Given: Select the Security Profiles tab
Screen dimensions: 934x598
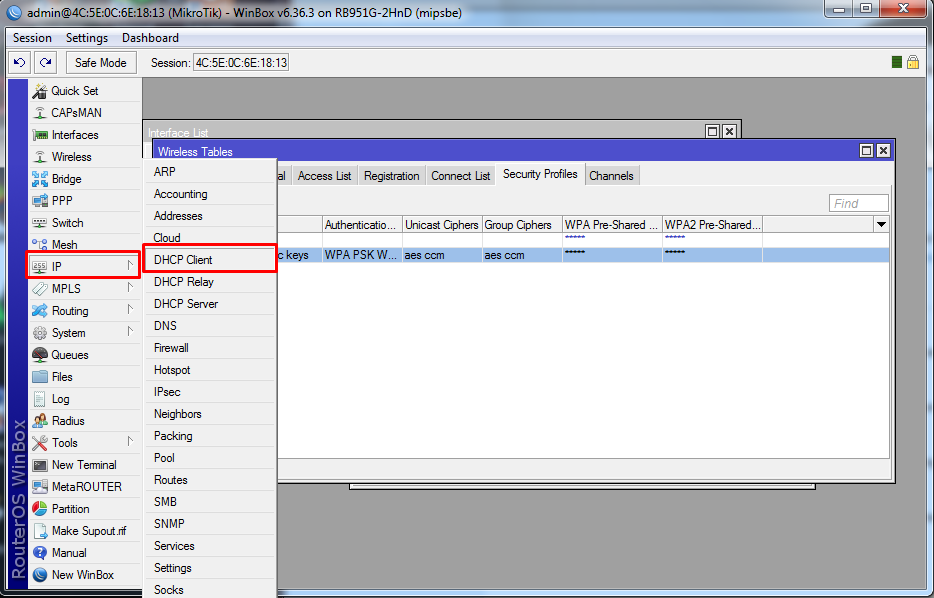Looking at the screenshot, I should 540,174.
